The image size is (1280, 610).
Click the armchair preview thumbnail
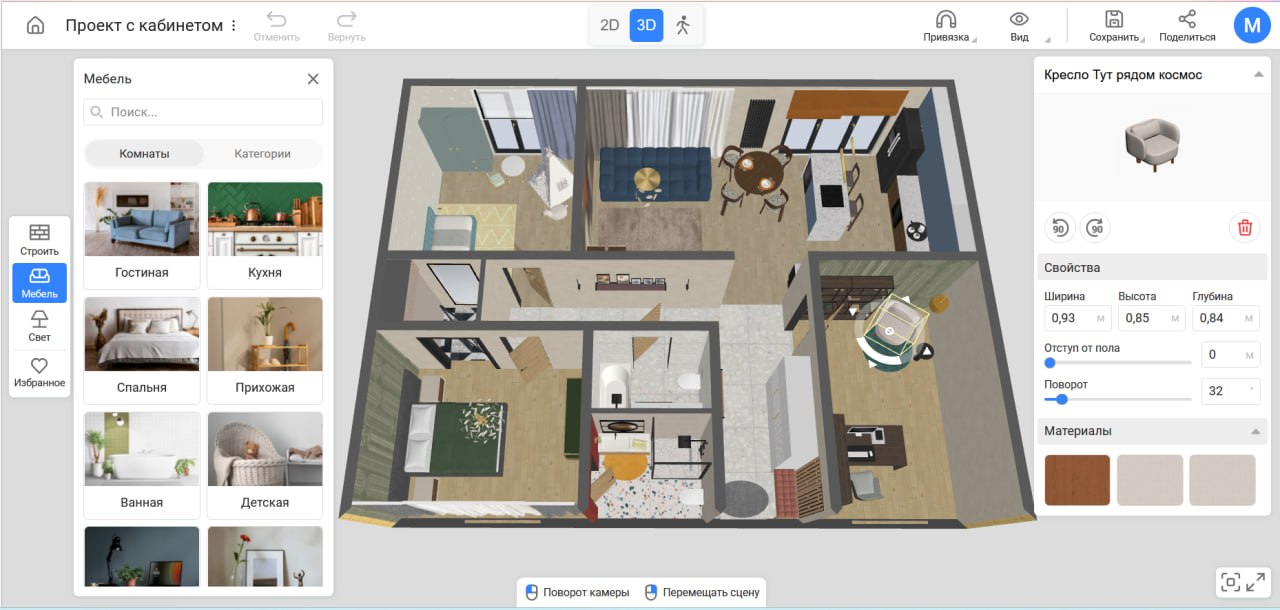(1152, 146)
